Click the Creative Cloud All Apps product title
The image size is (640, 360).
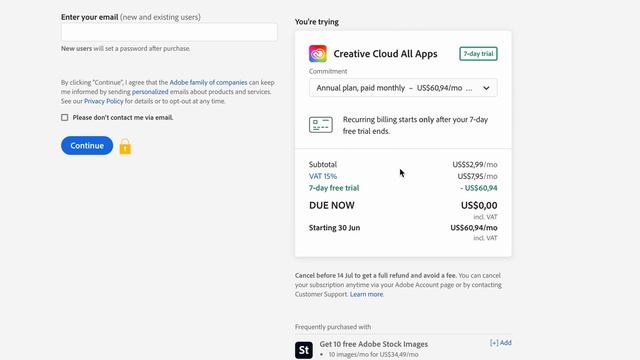385,54
